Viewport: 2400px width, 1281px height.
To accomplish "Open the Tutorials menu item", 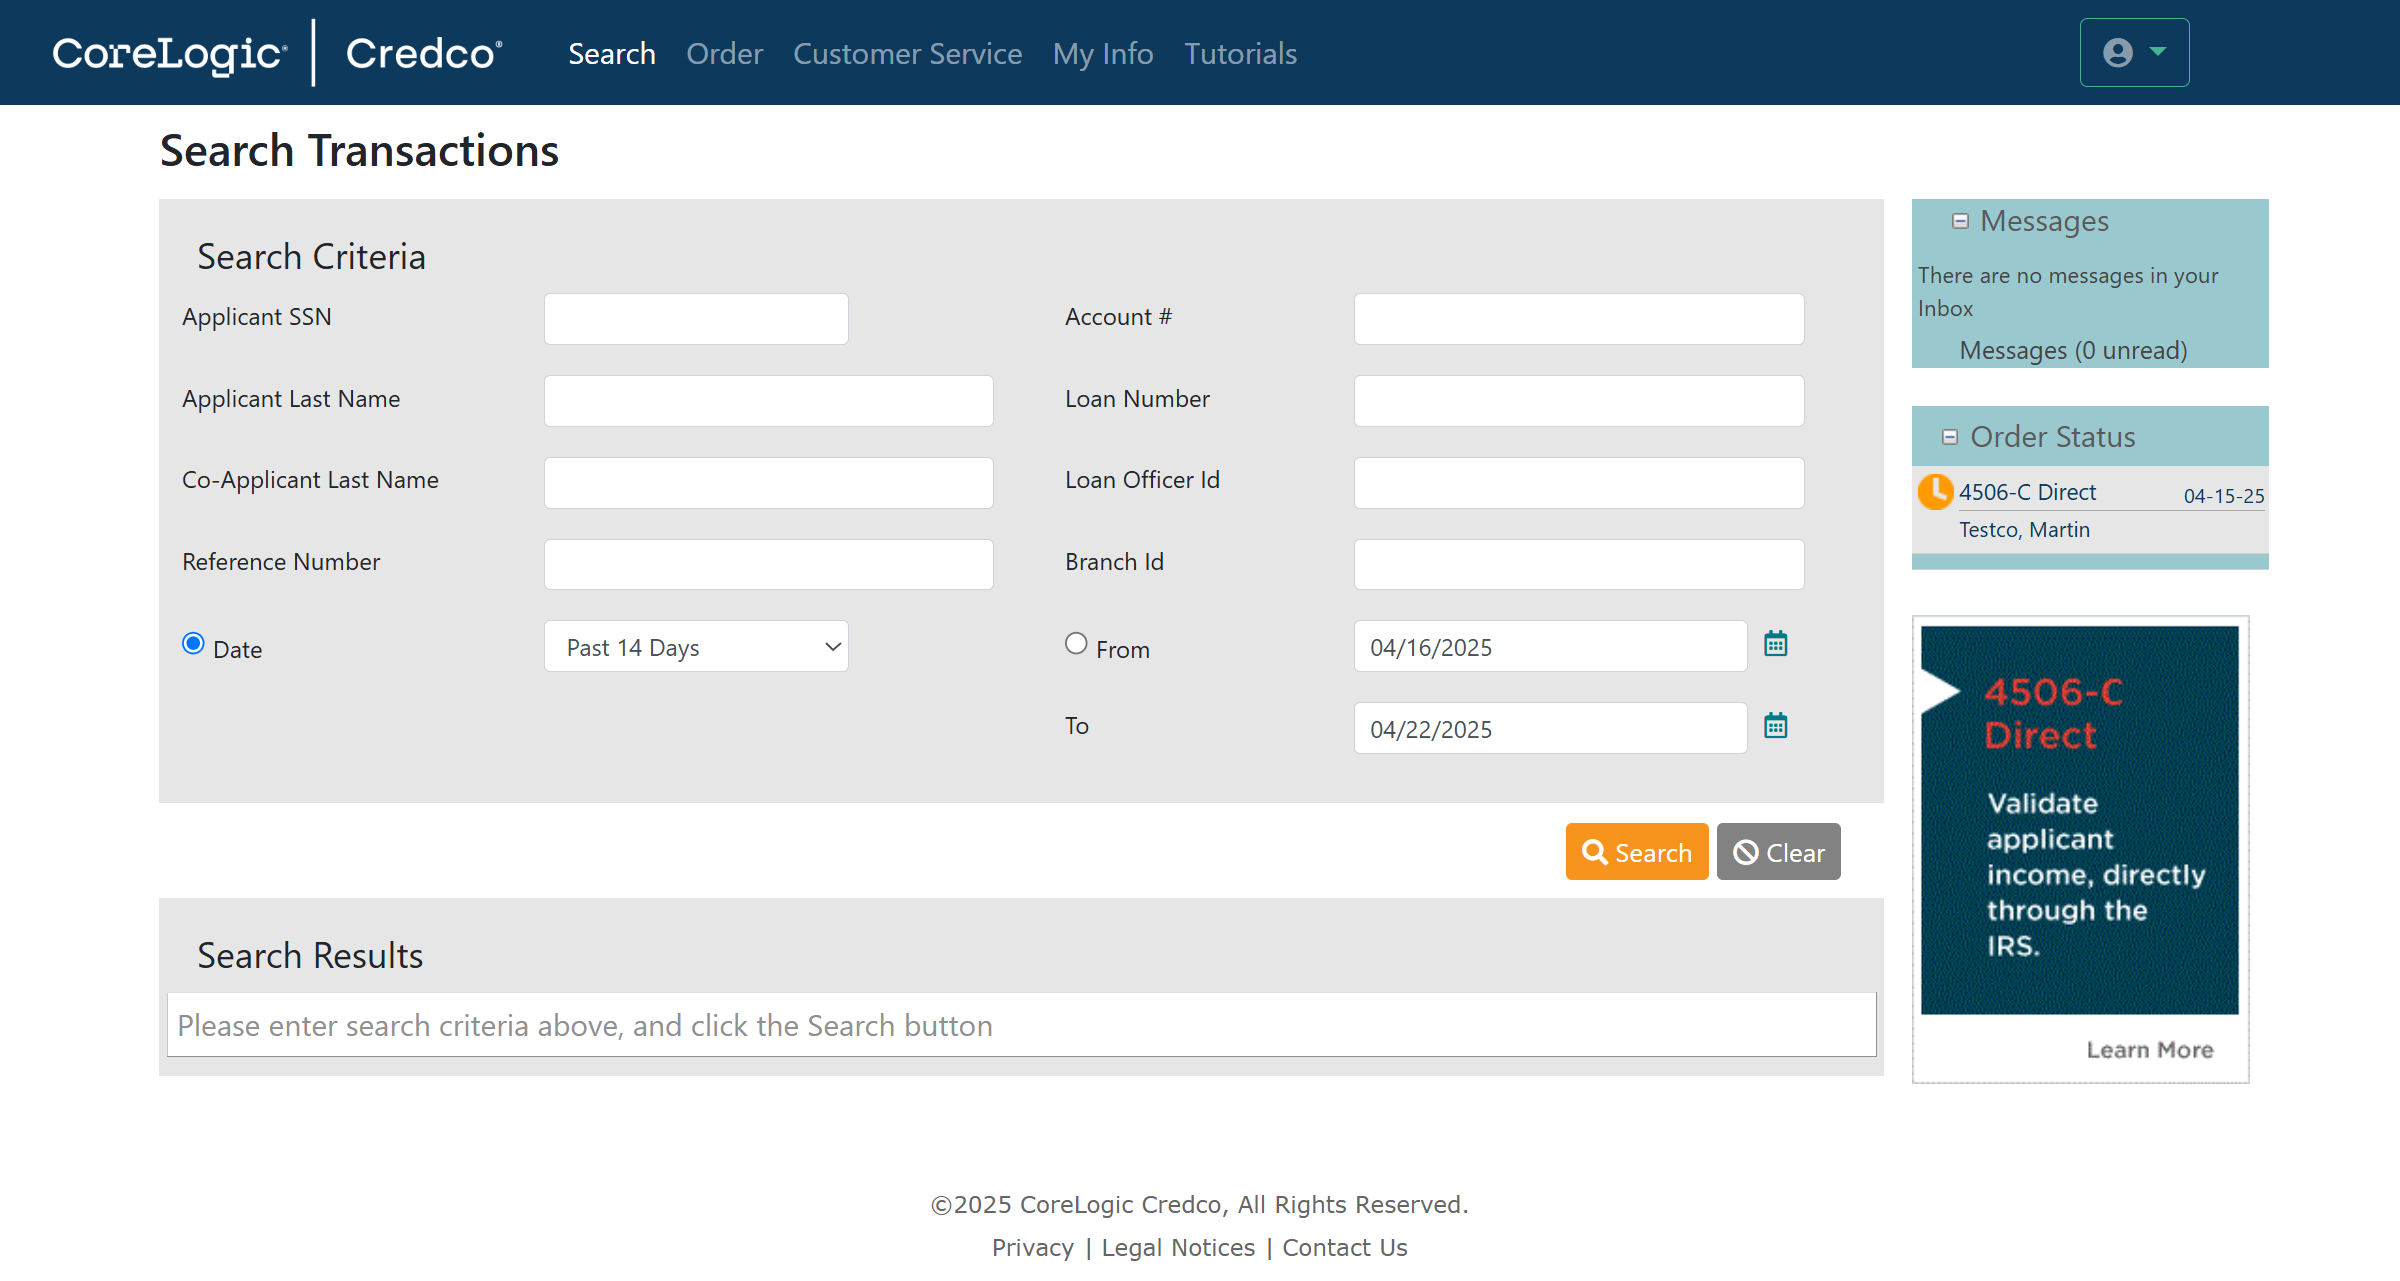I will pos(1240,54).
